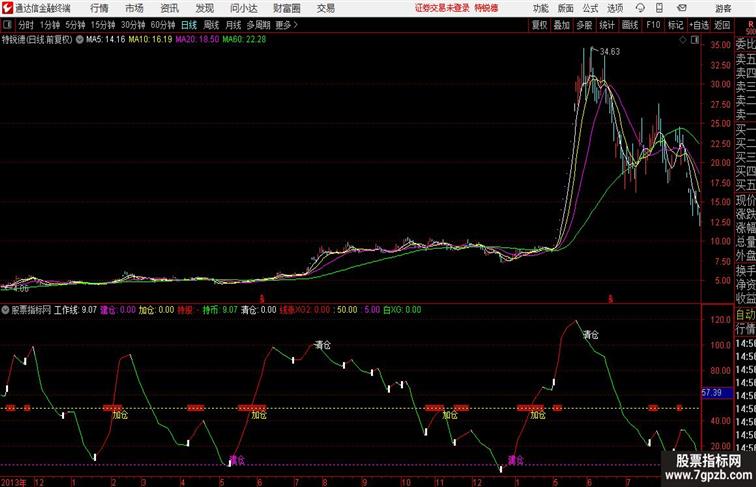Switch to the 60分钟 period tab

coord(163,25)
